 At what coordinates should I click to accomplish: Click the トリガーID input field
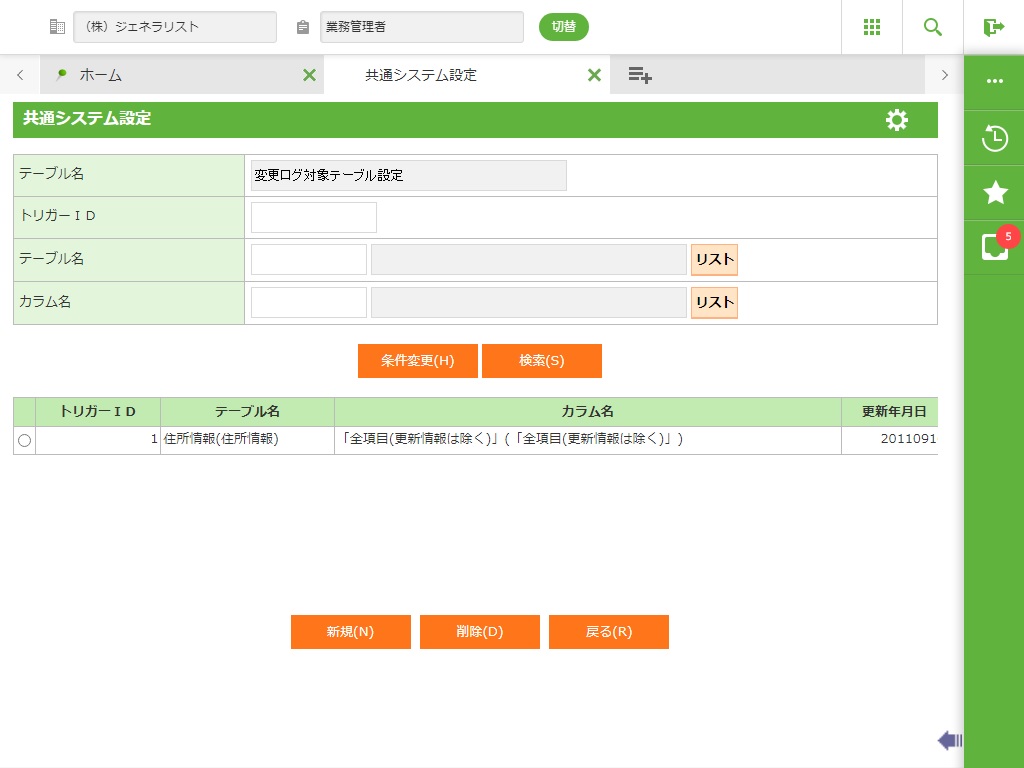(x=313, y=217)
